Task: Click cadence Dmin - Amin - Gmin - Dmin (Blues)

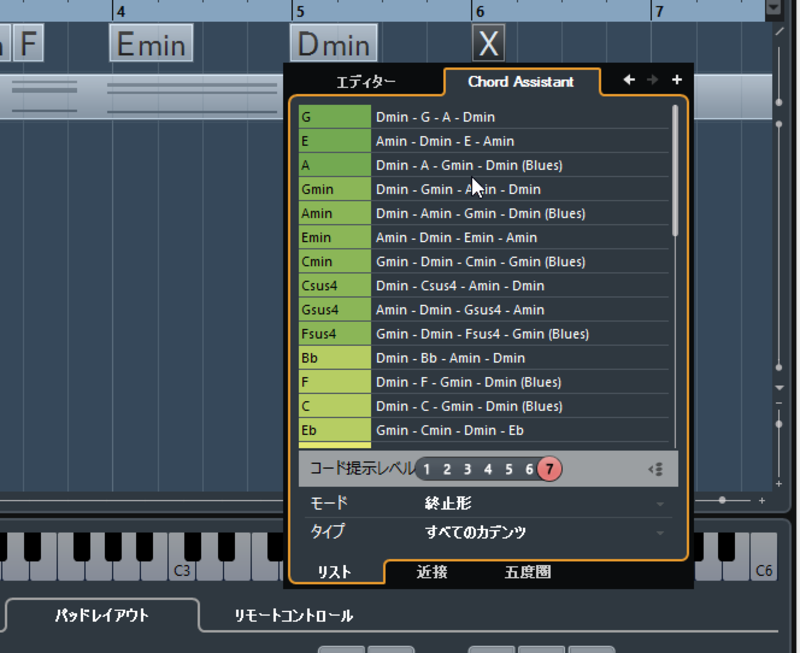Action: click(481, 213)
